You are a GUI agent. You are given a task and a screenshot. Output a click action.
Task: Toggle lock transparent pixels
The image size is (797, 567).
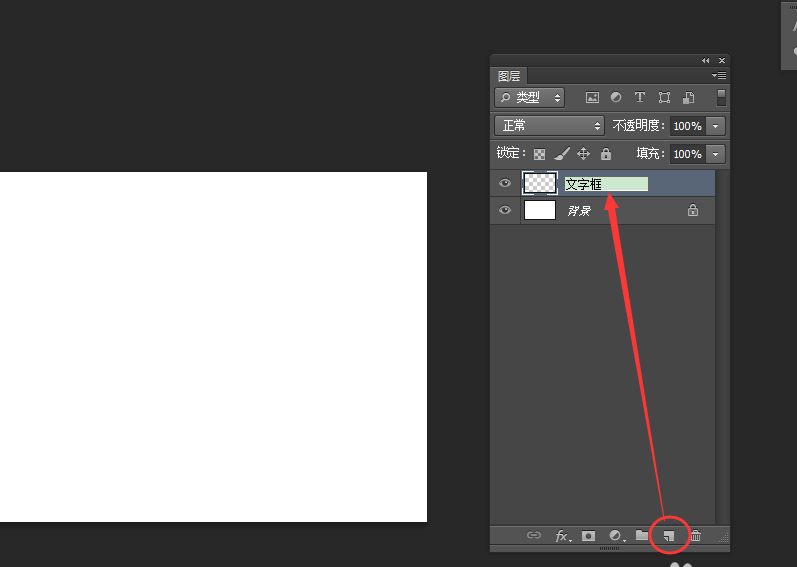[539, 154]
